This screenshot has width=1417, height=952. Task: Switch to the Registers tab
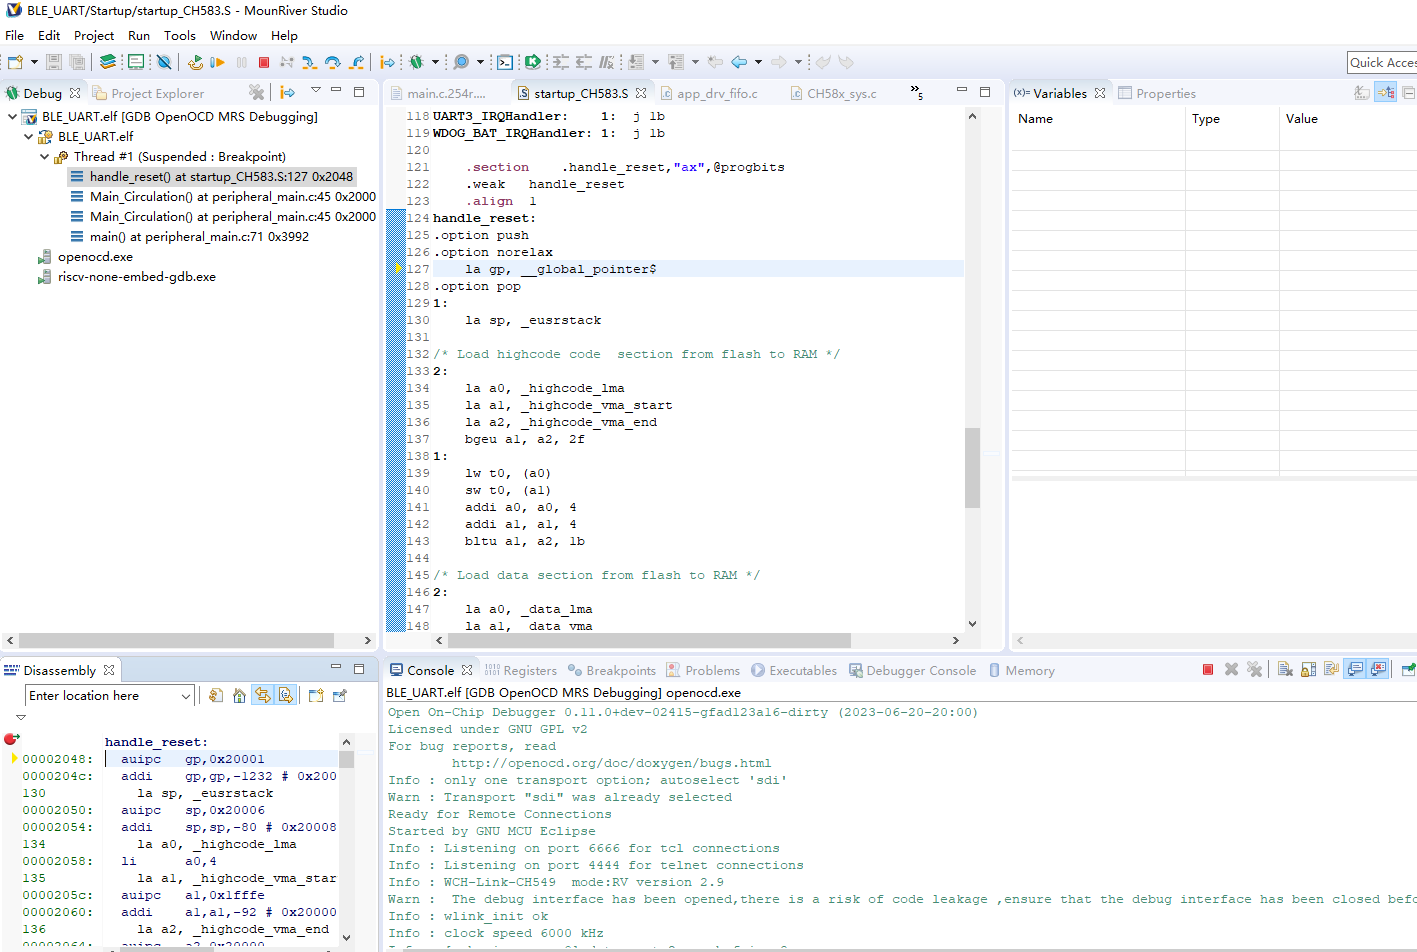[x=521, y=670]
